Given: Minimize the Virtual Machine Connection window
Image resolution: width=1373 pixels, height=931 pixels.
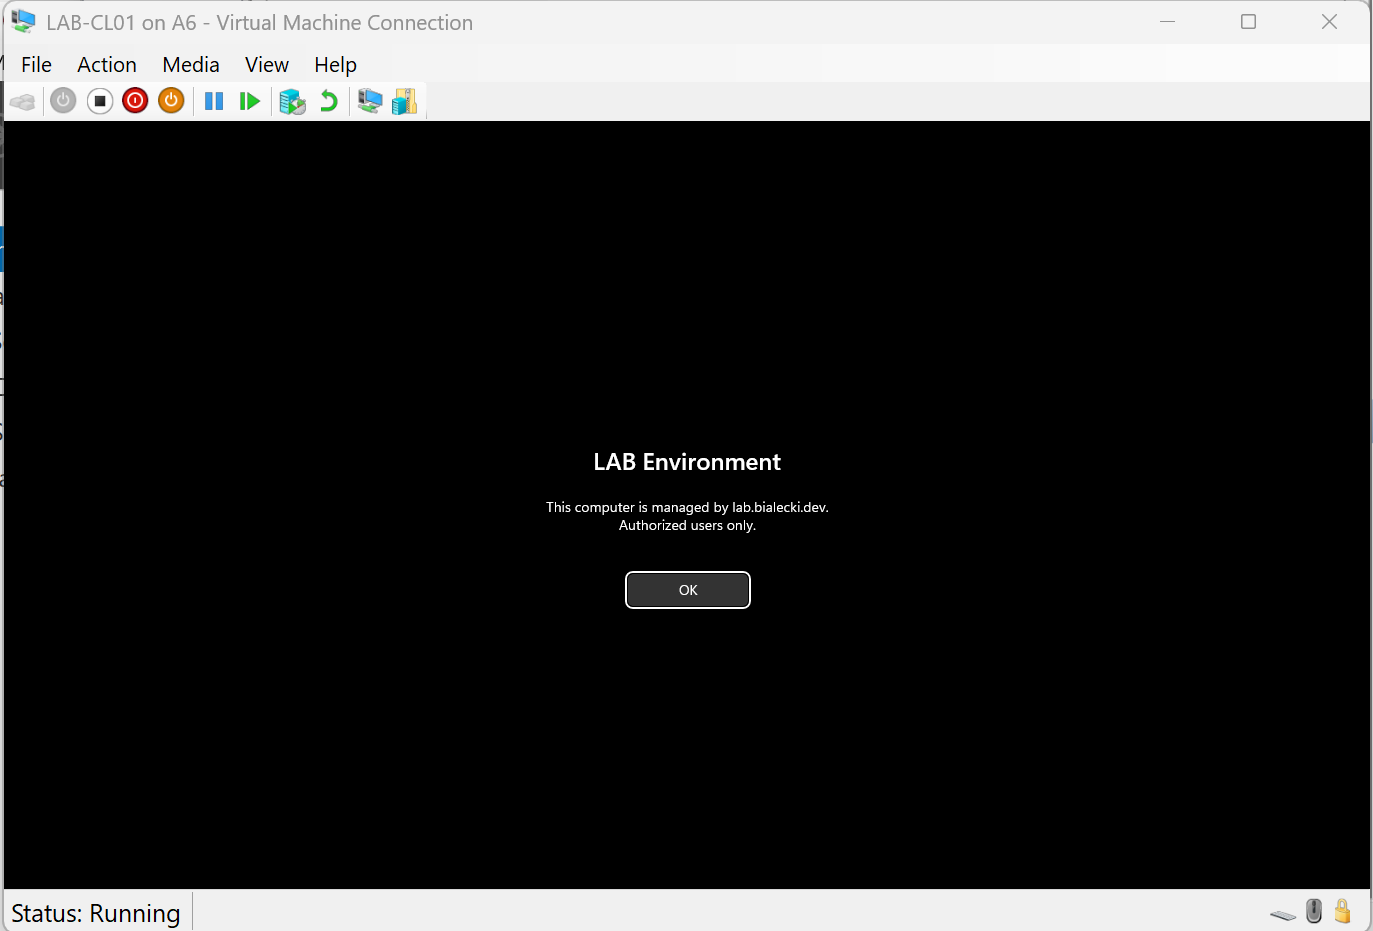Looking at the screenshot, I should click(1167, 21).
